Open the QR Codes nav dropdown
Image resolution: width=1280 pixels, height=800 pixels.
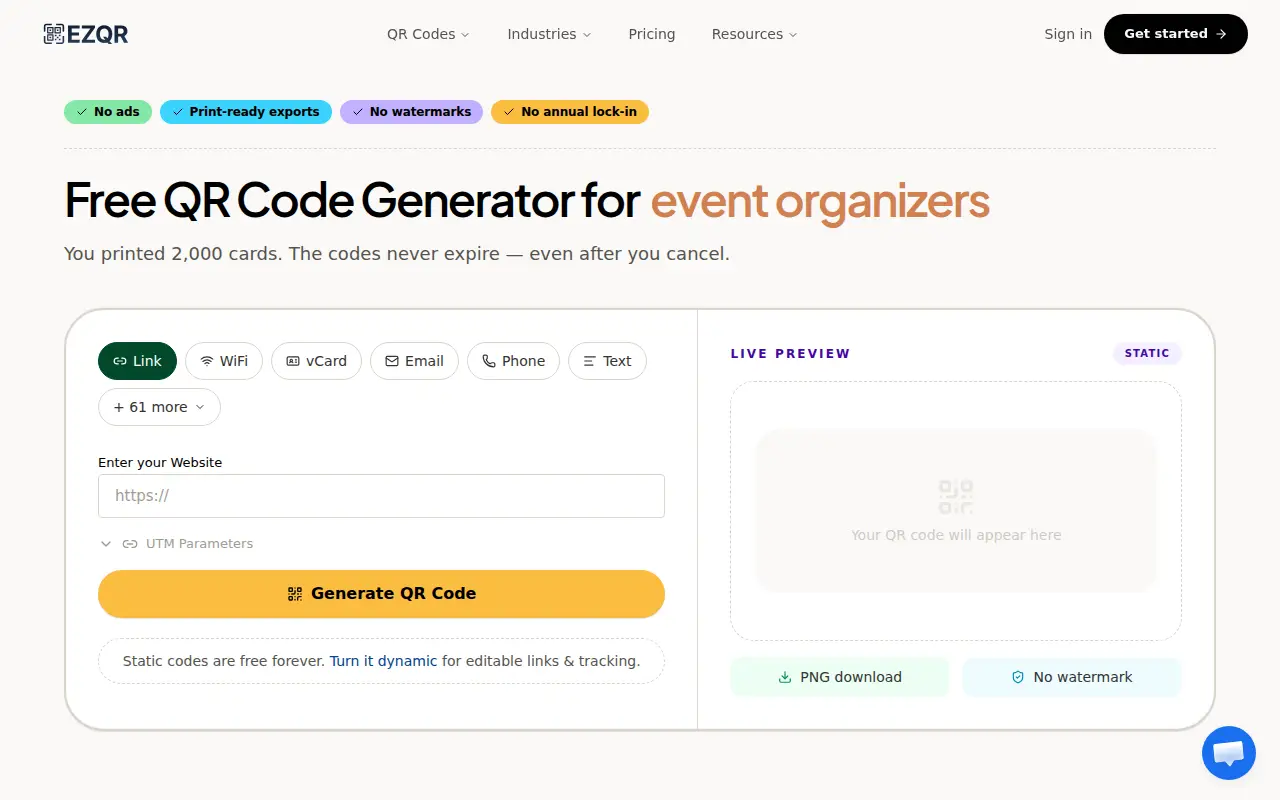[428, 34]
